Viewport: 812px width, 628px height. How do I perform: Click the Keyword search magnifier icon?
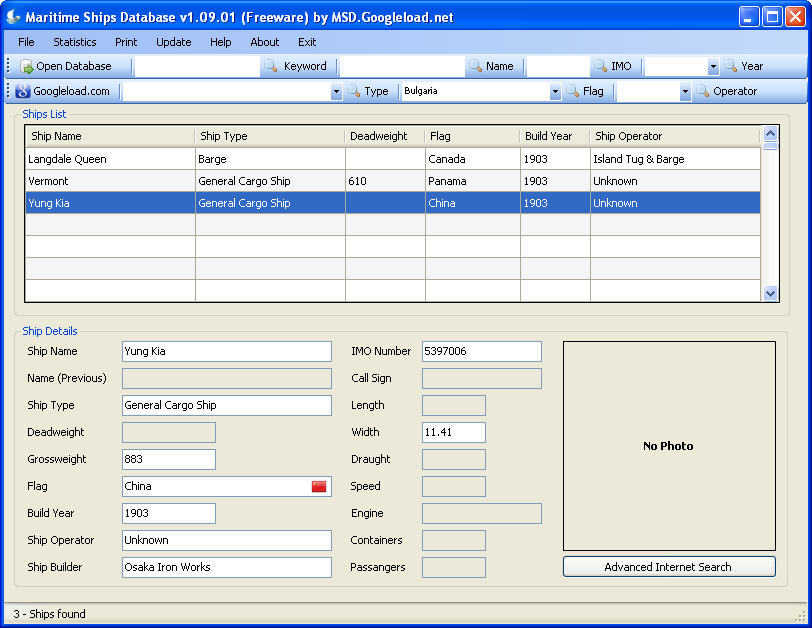271,66
